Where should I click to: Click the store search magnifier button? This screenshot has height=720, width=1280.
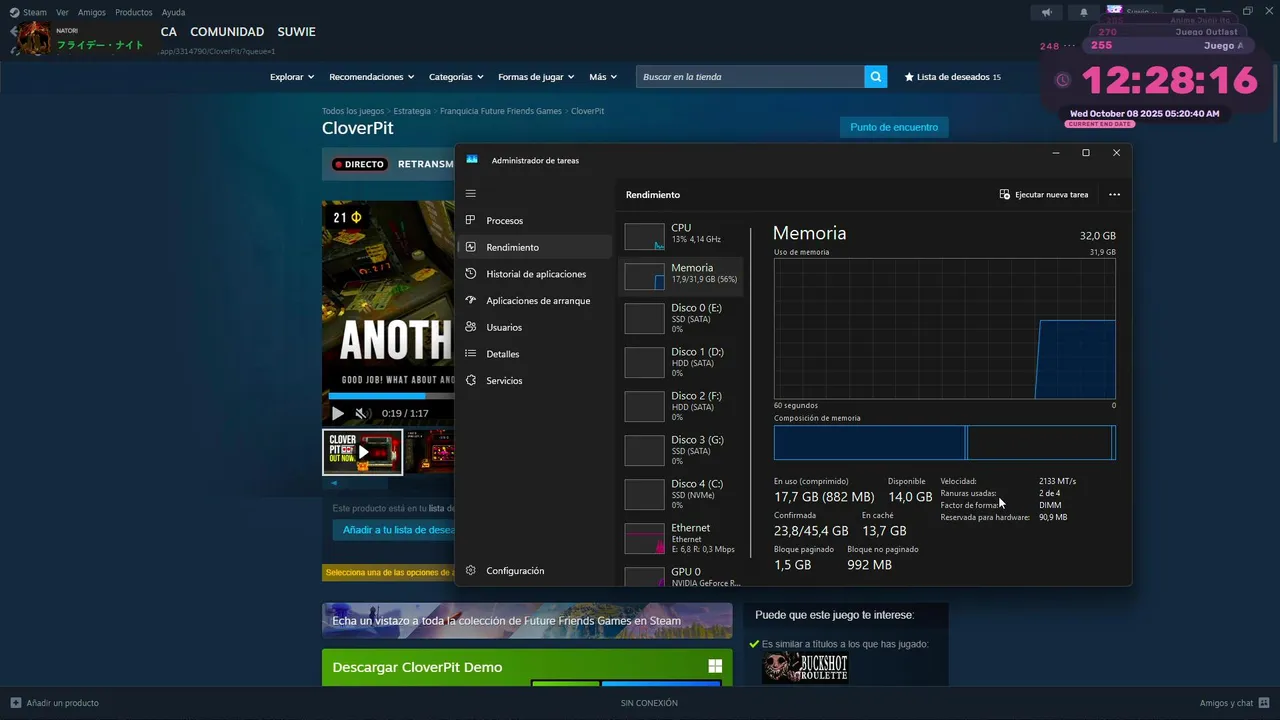click(876, 77)
